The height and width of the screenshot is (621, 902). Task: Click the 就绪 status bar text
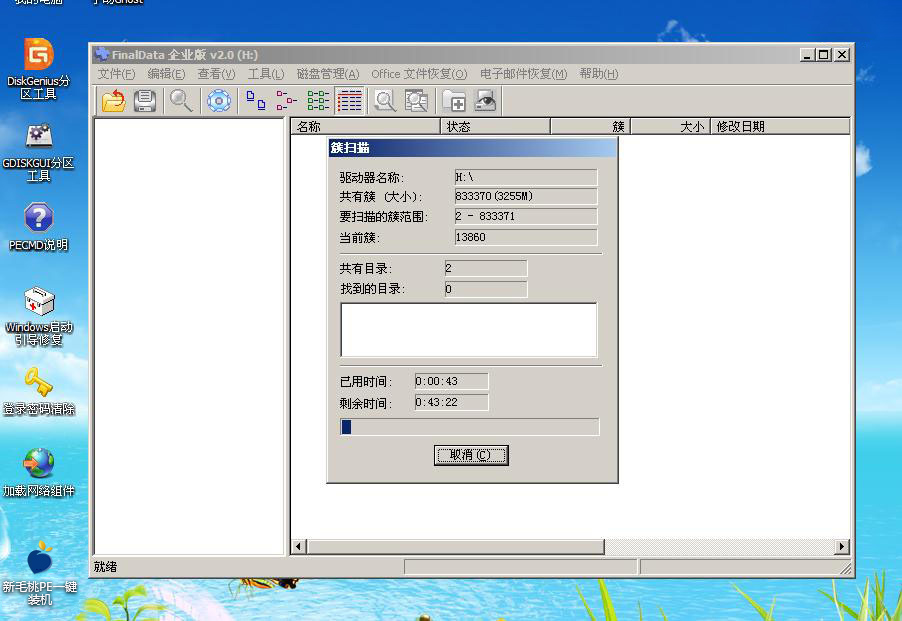click(x=105, y=567)
